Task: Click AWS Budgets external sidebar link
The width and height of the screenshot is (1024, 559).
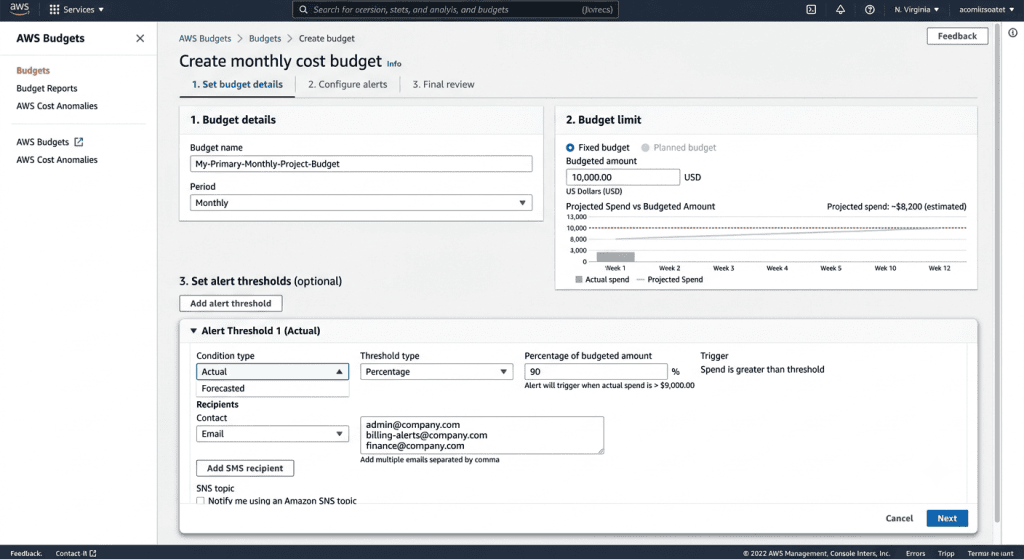Action: 50,142
